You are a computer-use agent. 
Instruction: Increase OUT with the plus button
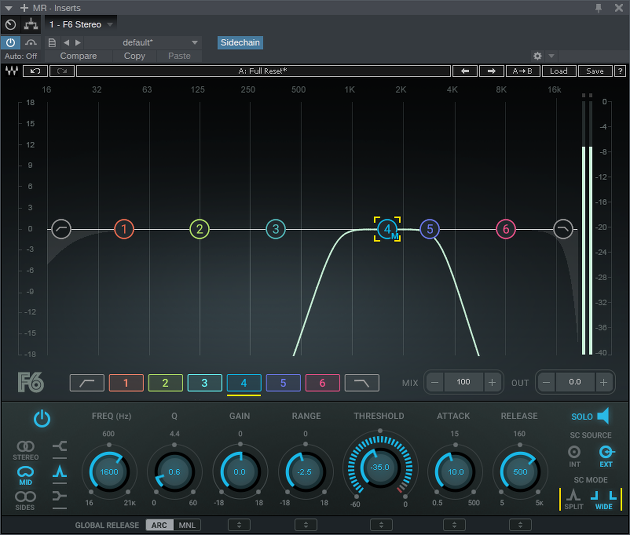(x=603, y=382)
